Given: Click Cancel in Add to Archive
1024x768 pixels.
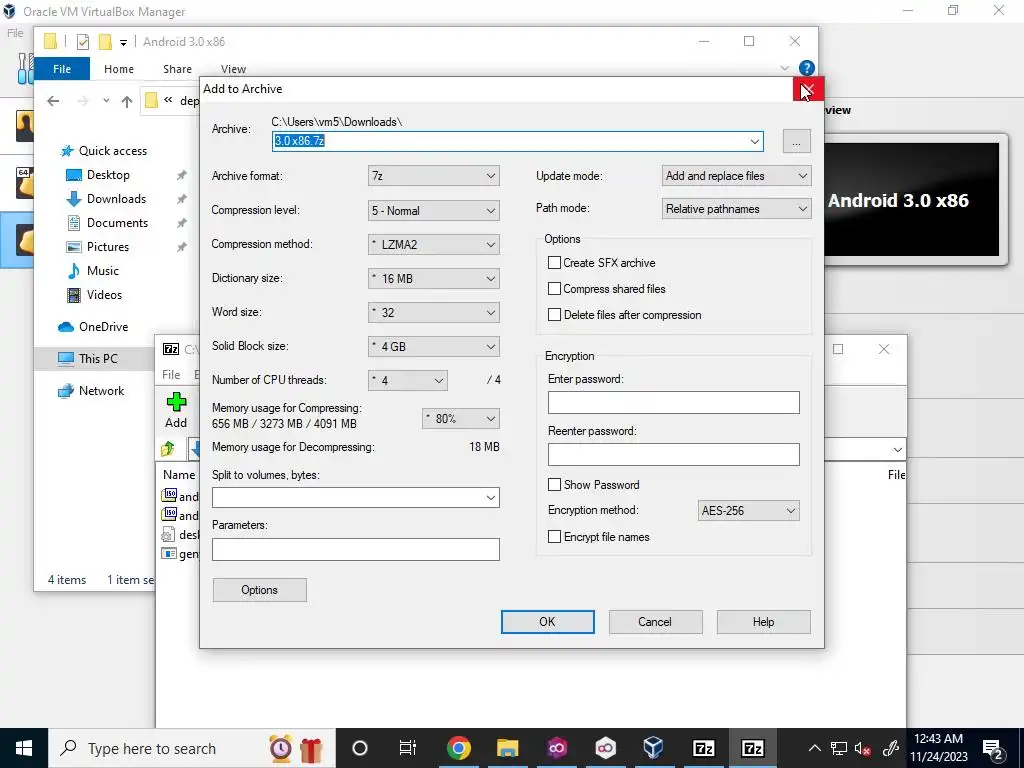Looking at the screenshot, I should (655, 622).
